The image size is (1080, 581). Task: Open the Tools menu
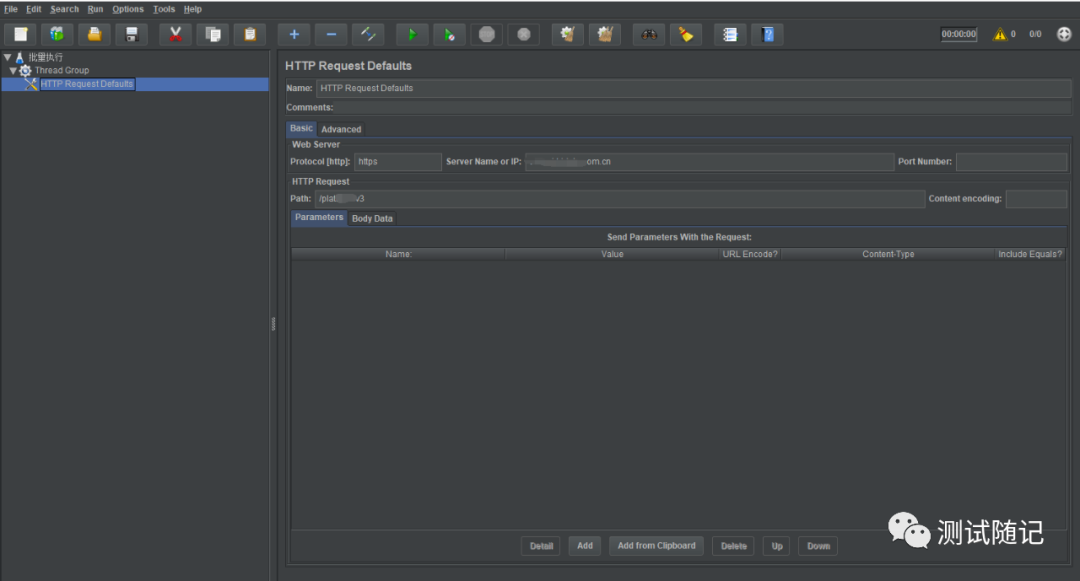click(164, 9)
